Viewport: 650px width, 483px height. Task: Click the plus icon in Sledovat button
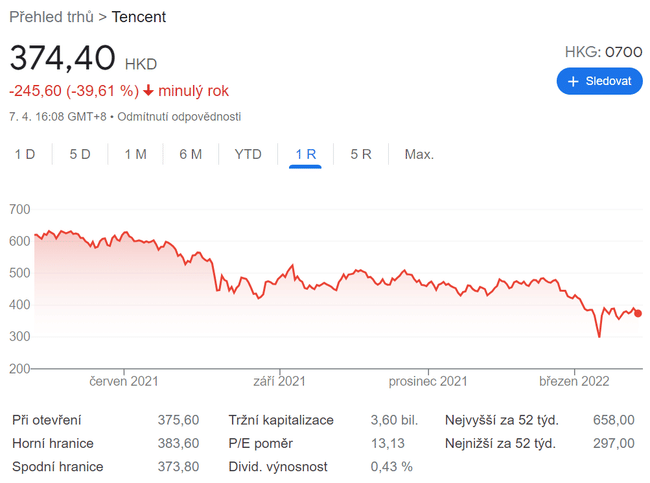[x=573, y=81]
